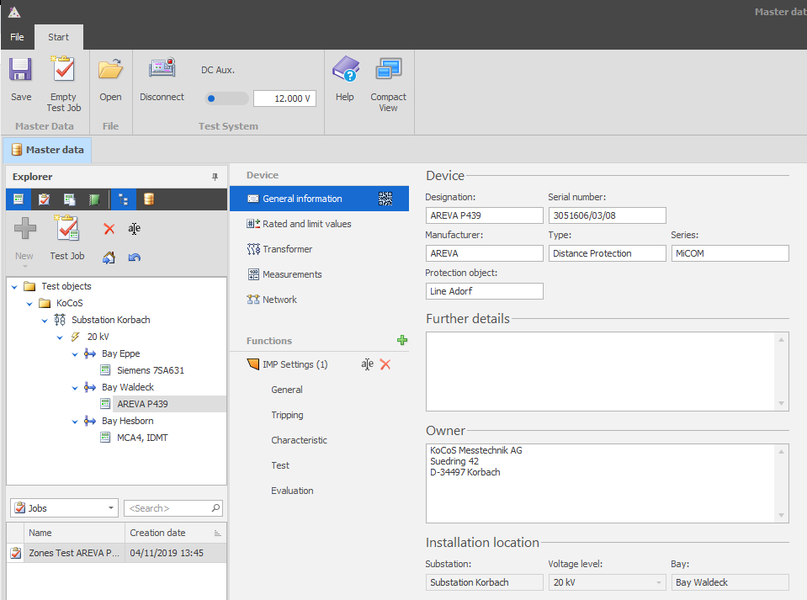807x600 pixels.
Task: Open the Help book icon
Action: 345,69
